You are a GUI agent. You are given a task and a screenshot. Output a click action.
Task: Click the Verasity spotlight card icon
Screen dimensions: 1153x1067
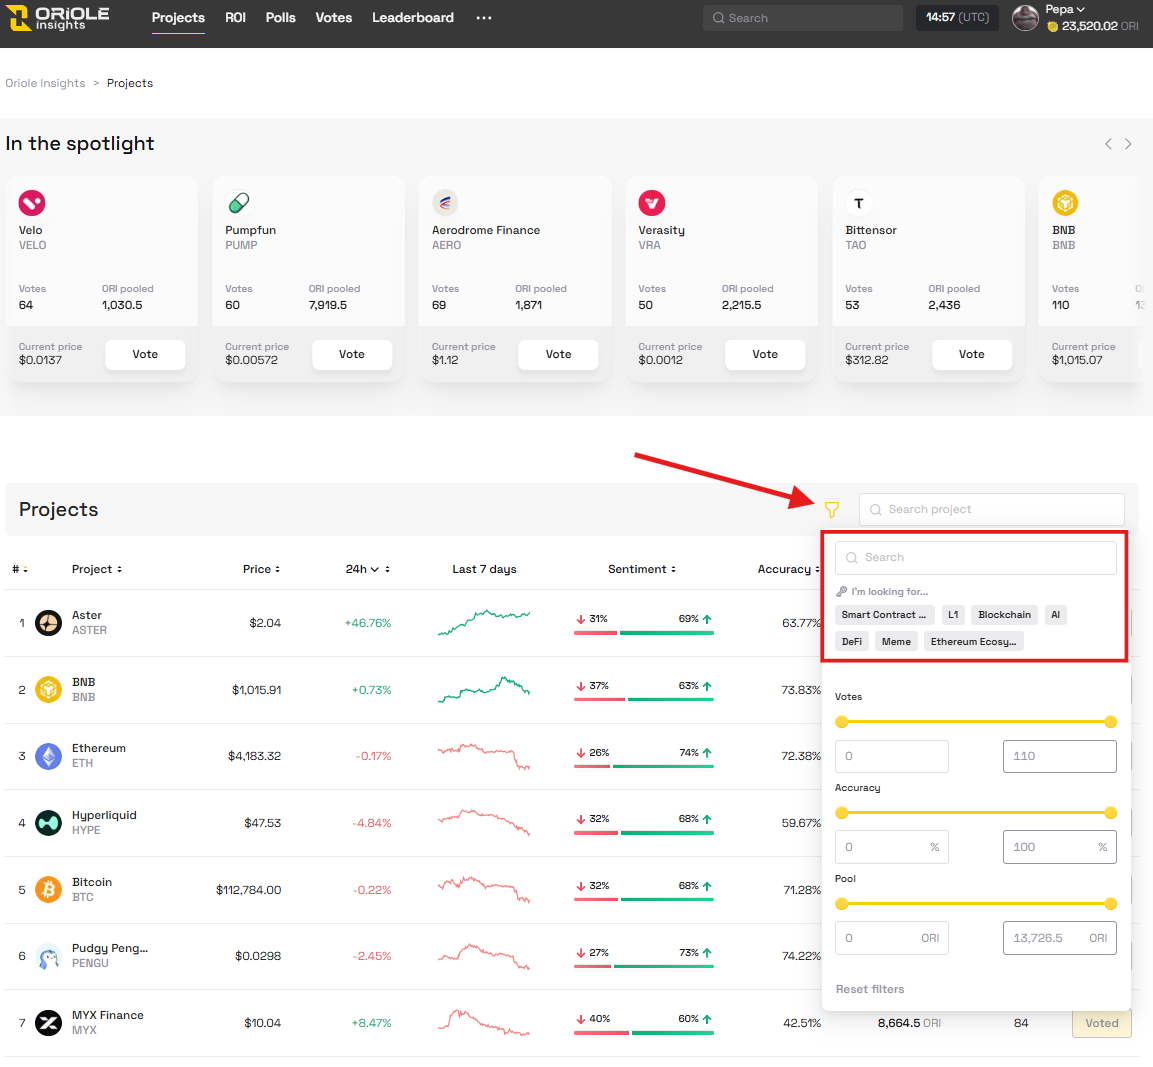[x=652, y=203]
